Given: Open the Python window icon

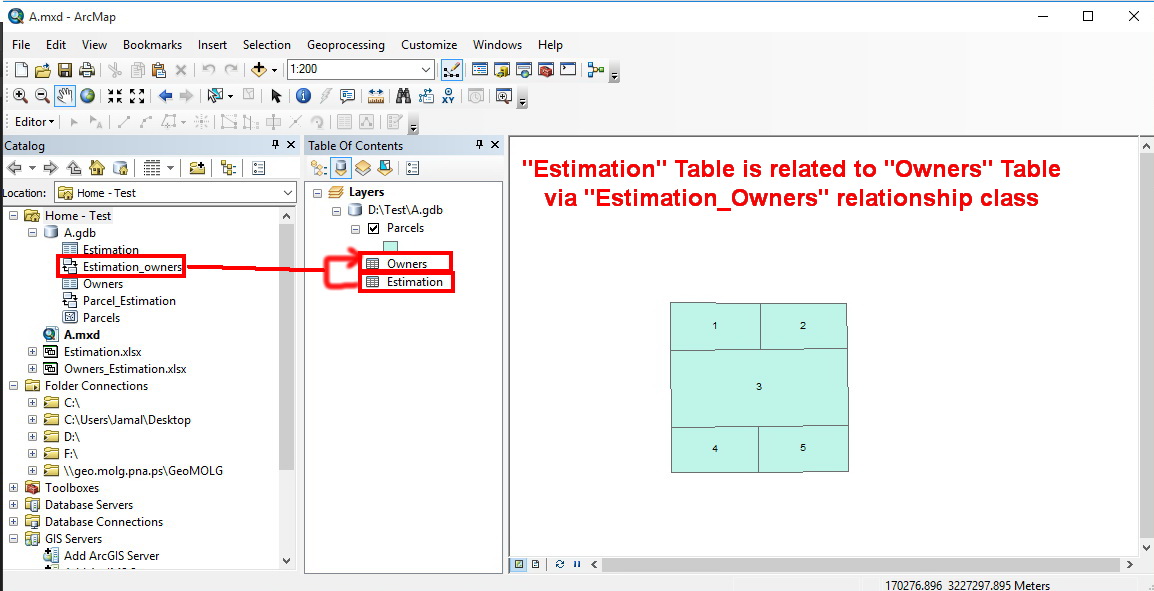Looking at the screenshot, I should coord(567,70).
